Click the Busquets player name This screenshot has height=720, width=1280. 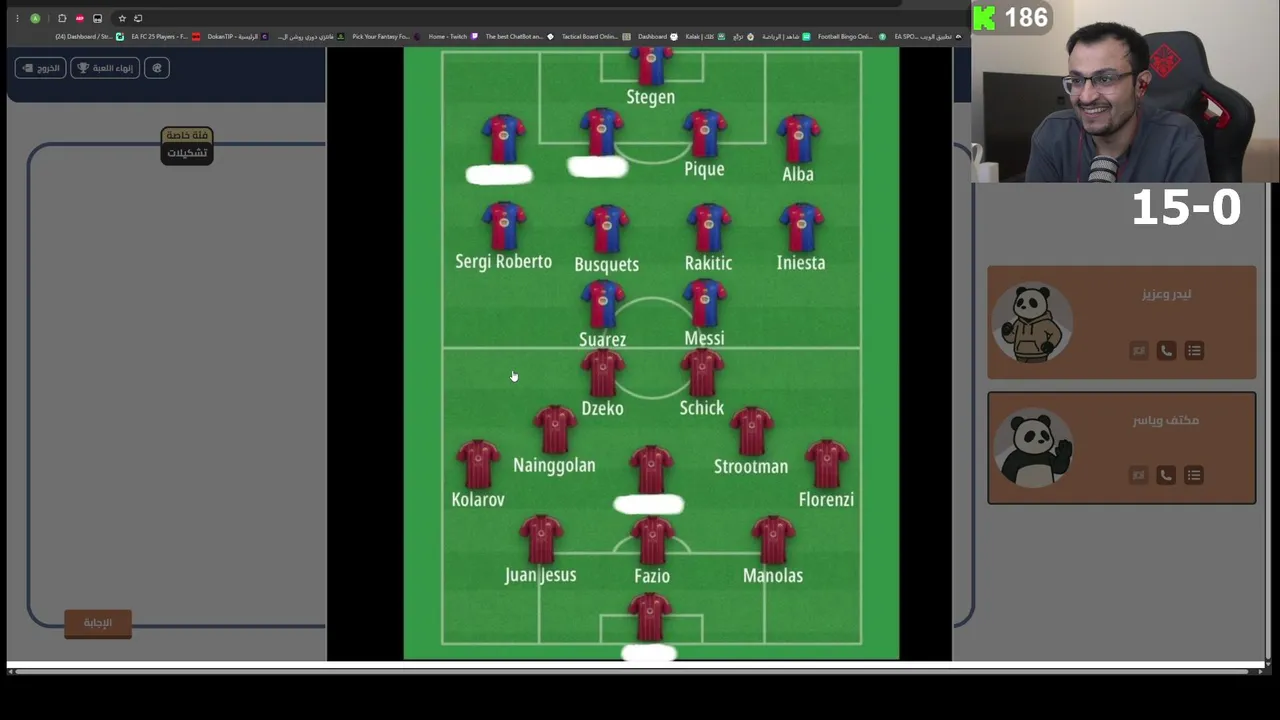606,264
